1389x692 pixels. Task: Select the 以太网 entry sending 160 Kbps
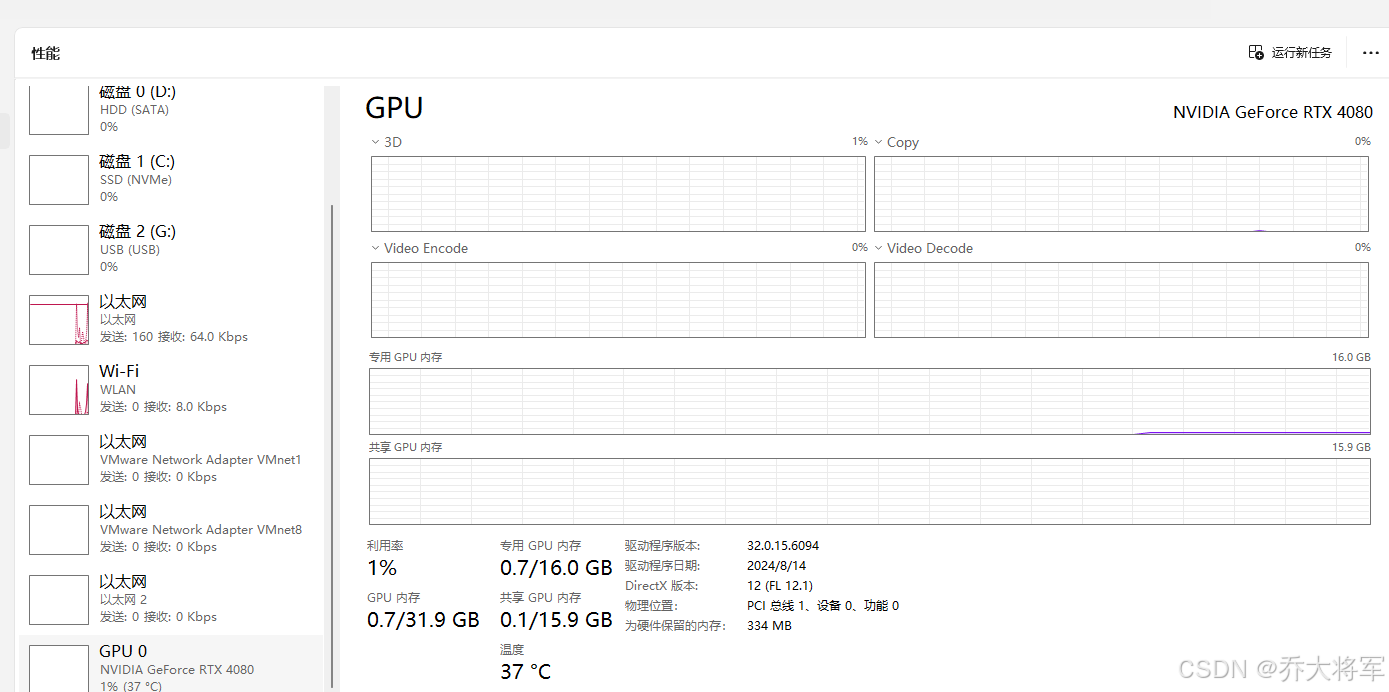click(x=171, y=320)
